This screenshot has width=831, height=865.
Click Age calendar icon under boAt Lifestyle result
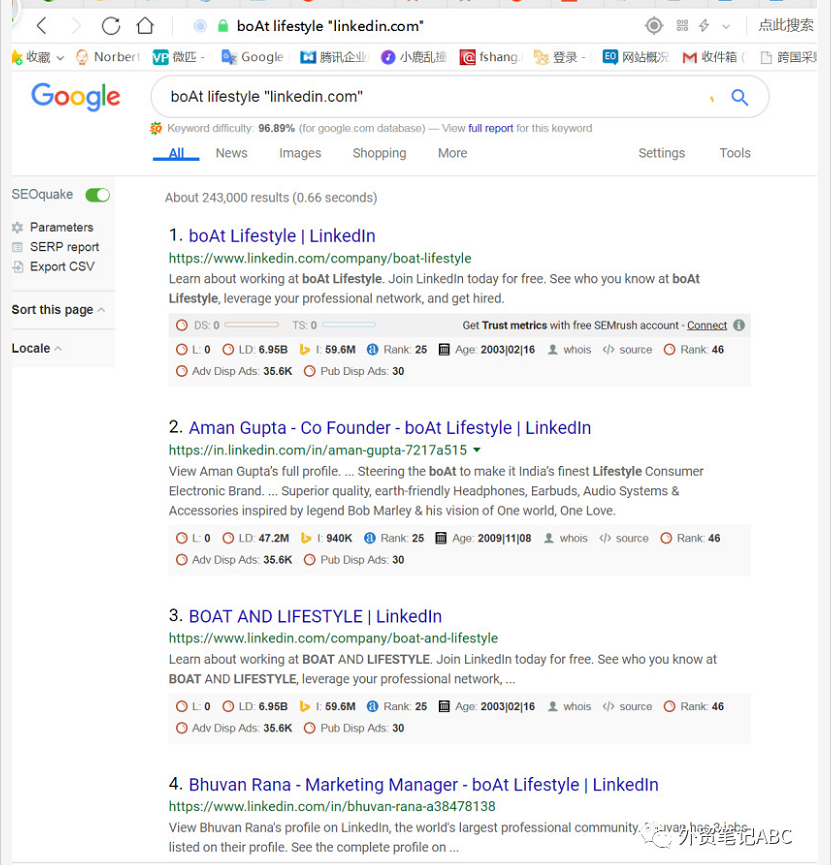[444, 350]
